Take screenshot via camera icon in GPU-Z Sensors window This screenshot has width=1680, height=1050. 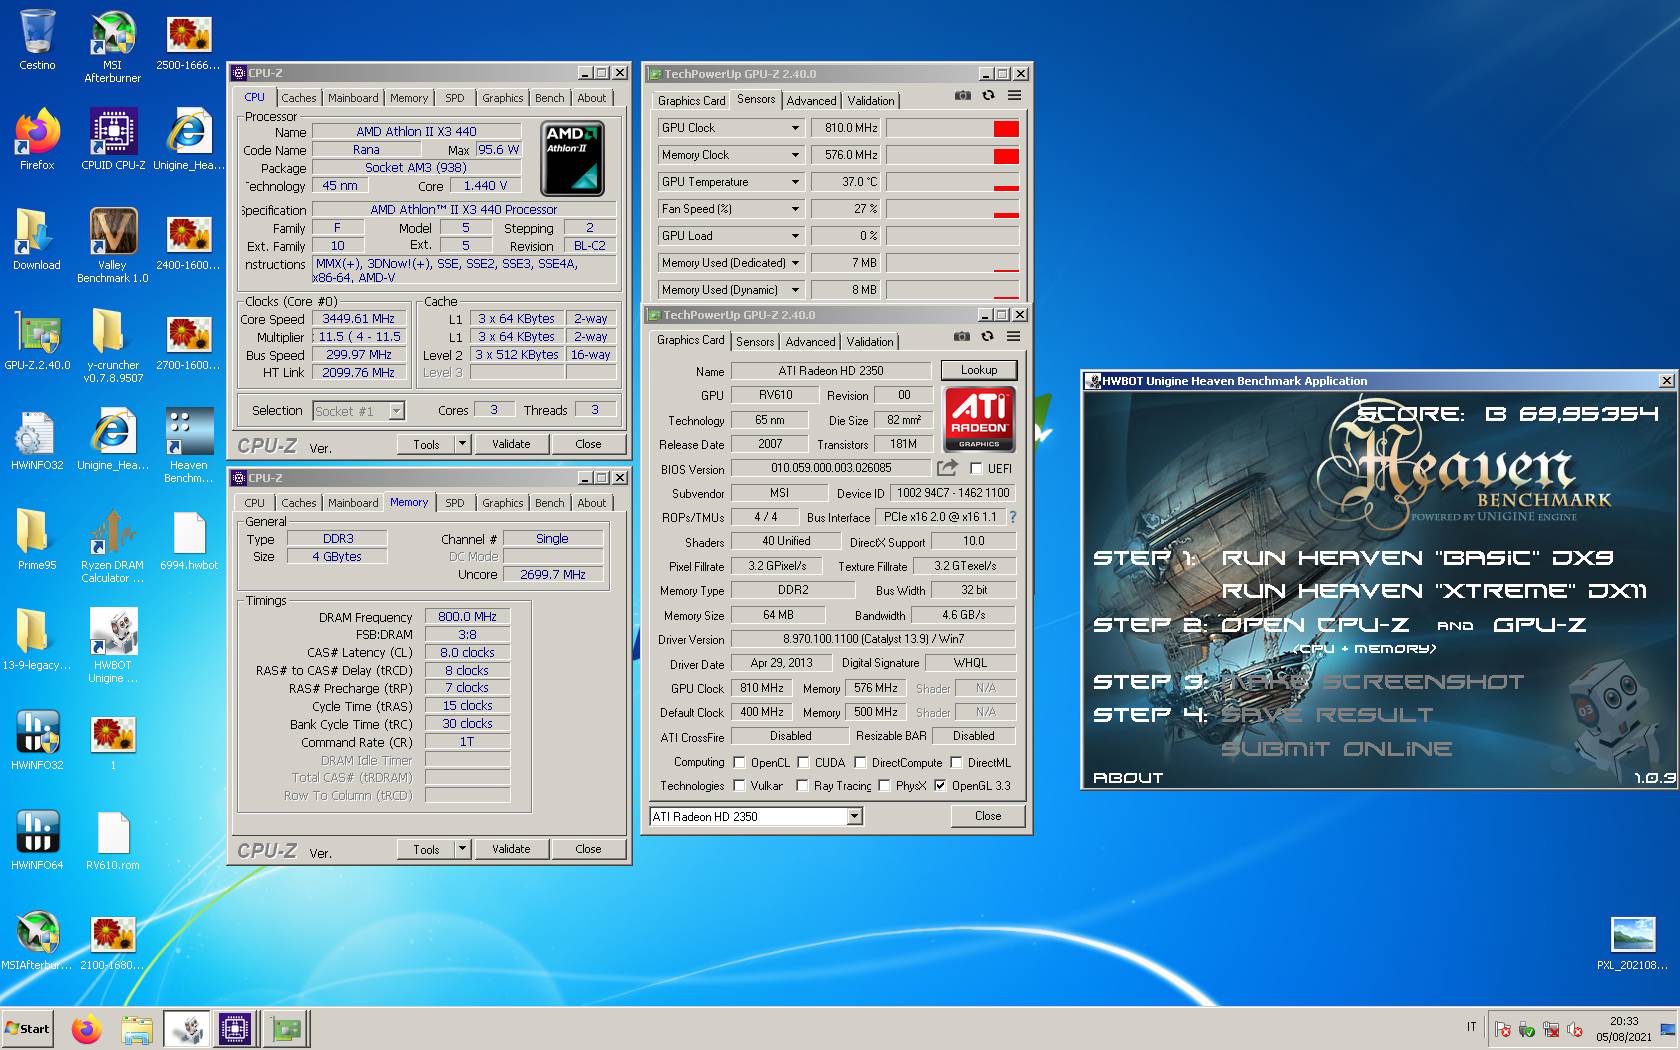962,96
